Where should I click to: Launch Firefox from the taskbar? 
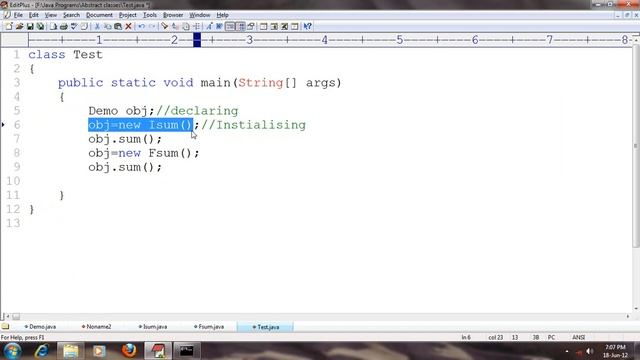(x=129, y=351)
